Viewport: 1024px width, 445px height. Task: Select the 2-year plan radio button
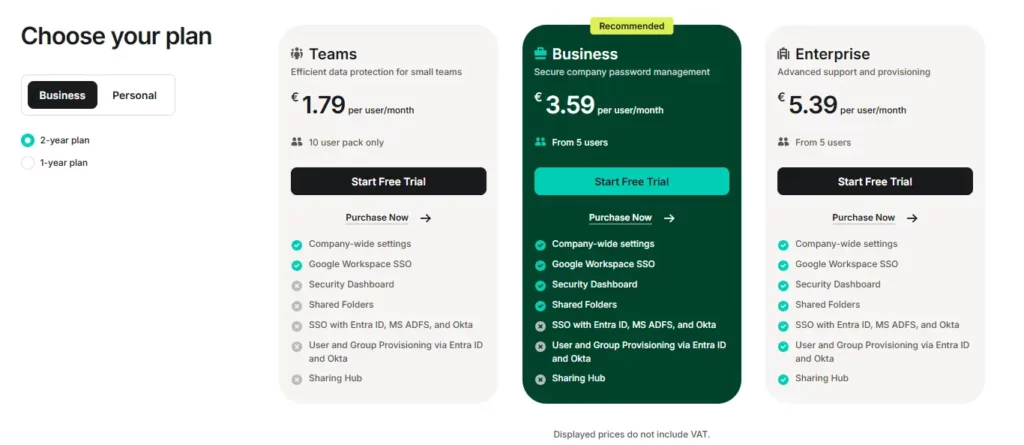28,140
